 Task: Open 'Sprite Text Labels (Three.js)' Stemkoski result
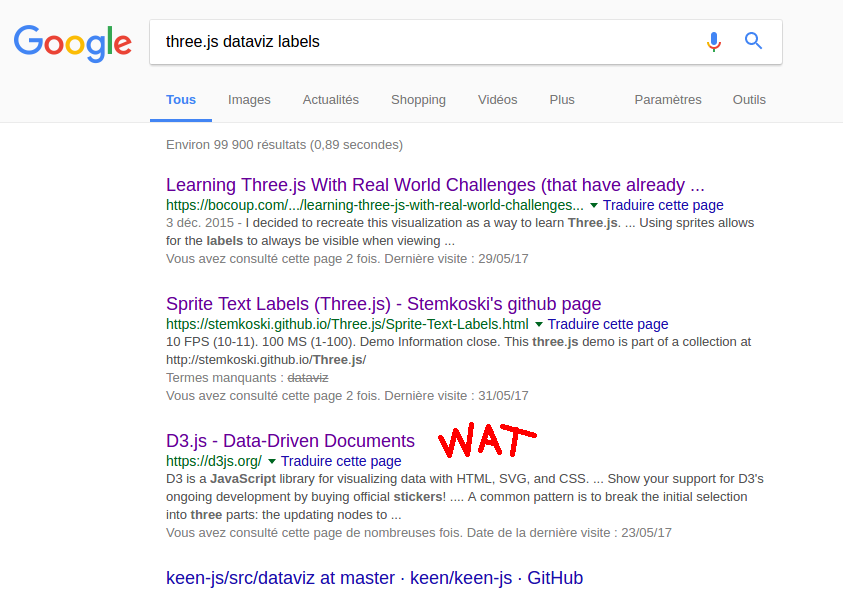383,304
